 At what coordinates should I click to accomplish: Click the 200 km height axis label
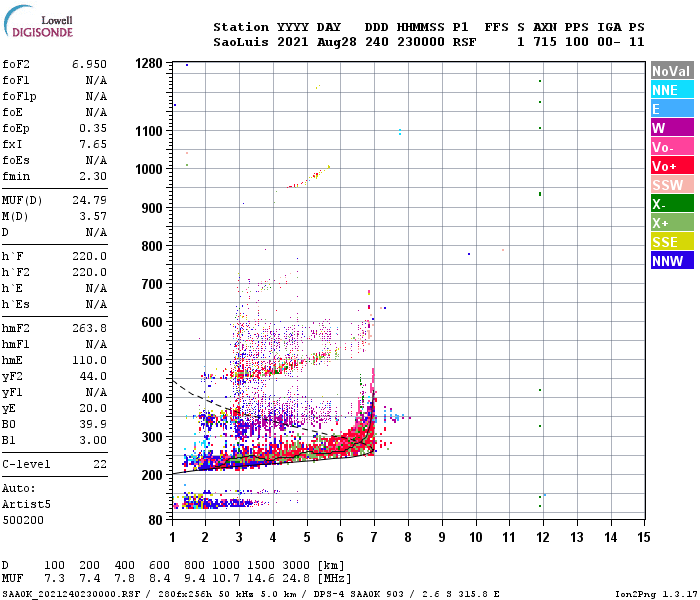[x=152, y=475]
